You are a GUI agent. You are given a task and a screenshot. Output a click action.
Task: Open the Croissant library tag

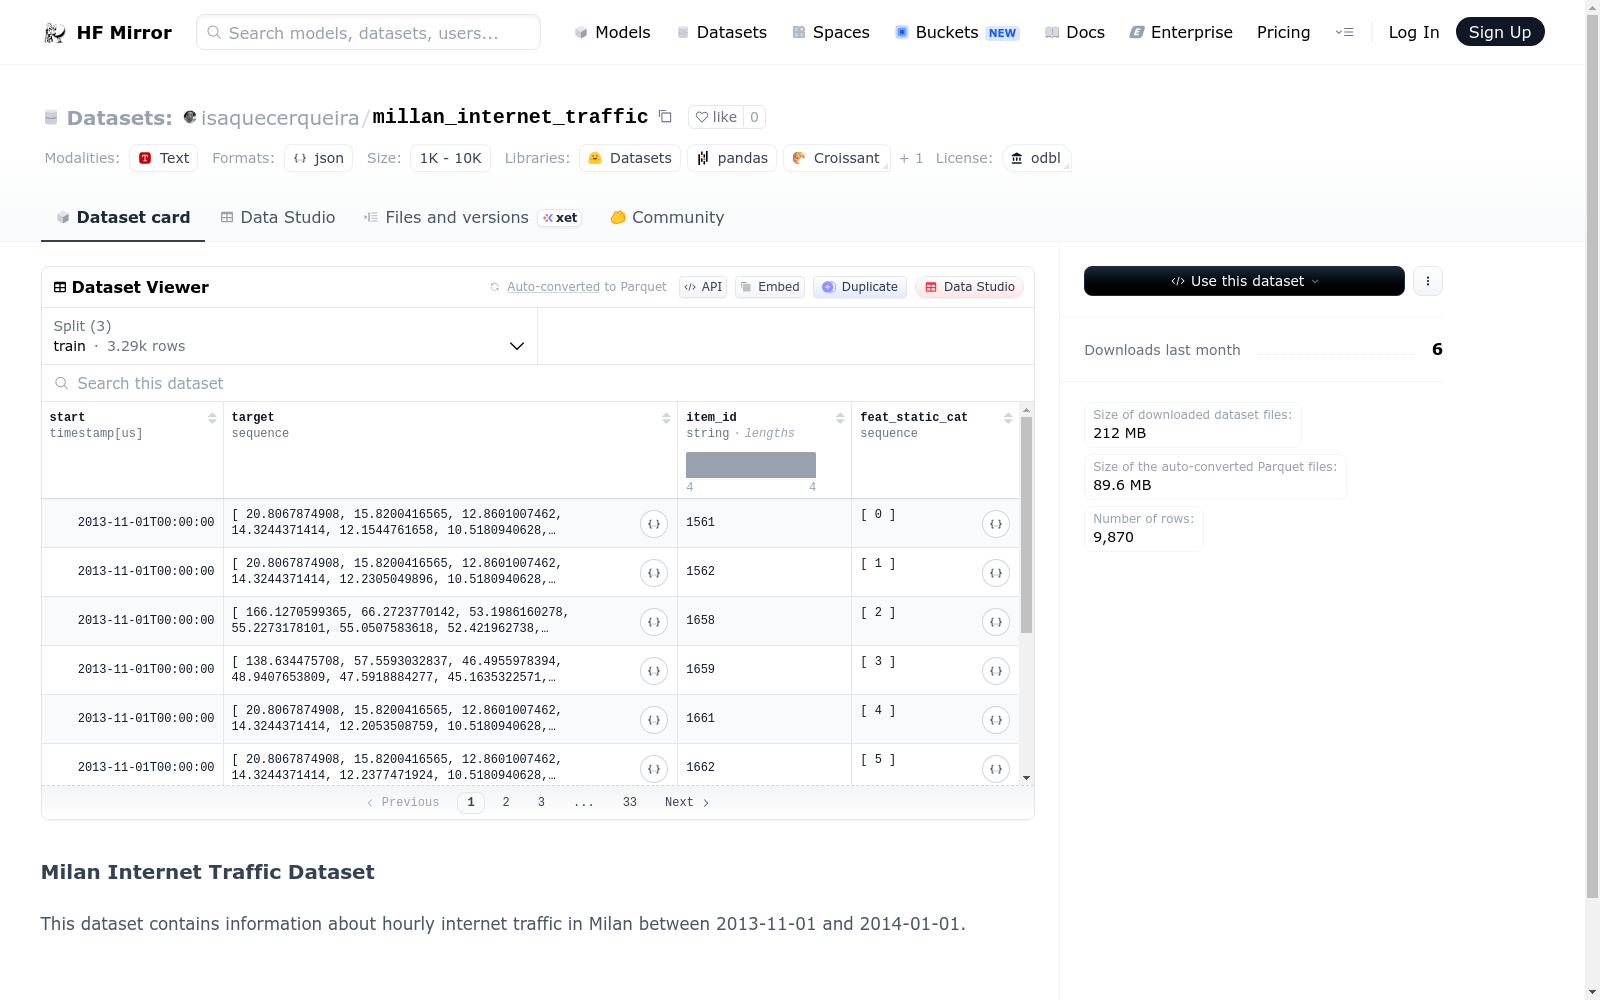(x=837, y=158)
